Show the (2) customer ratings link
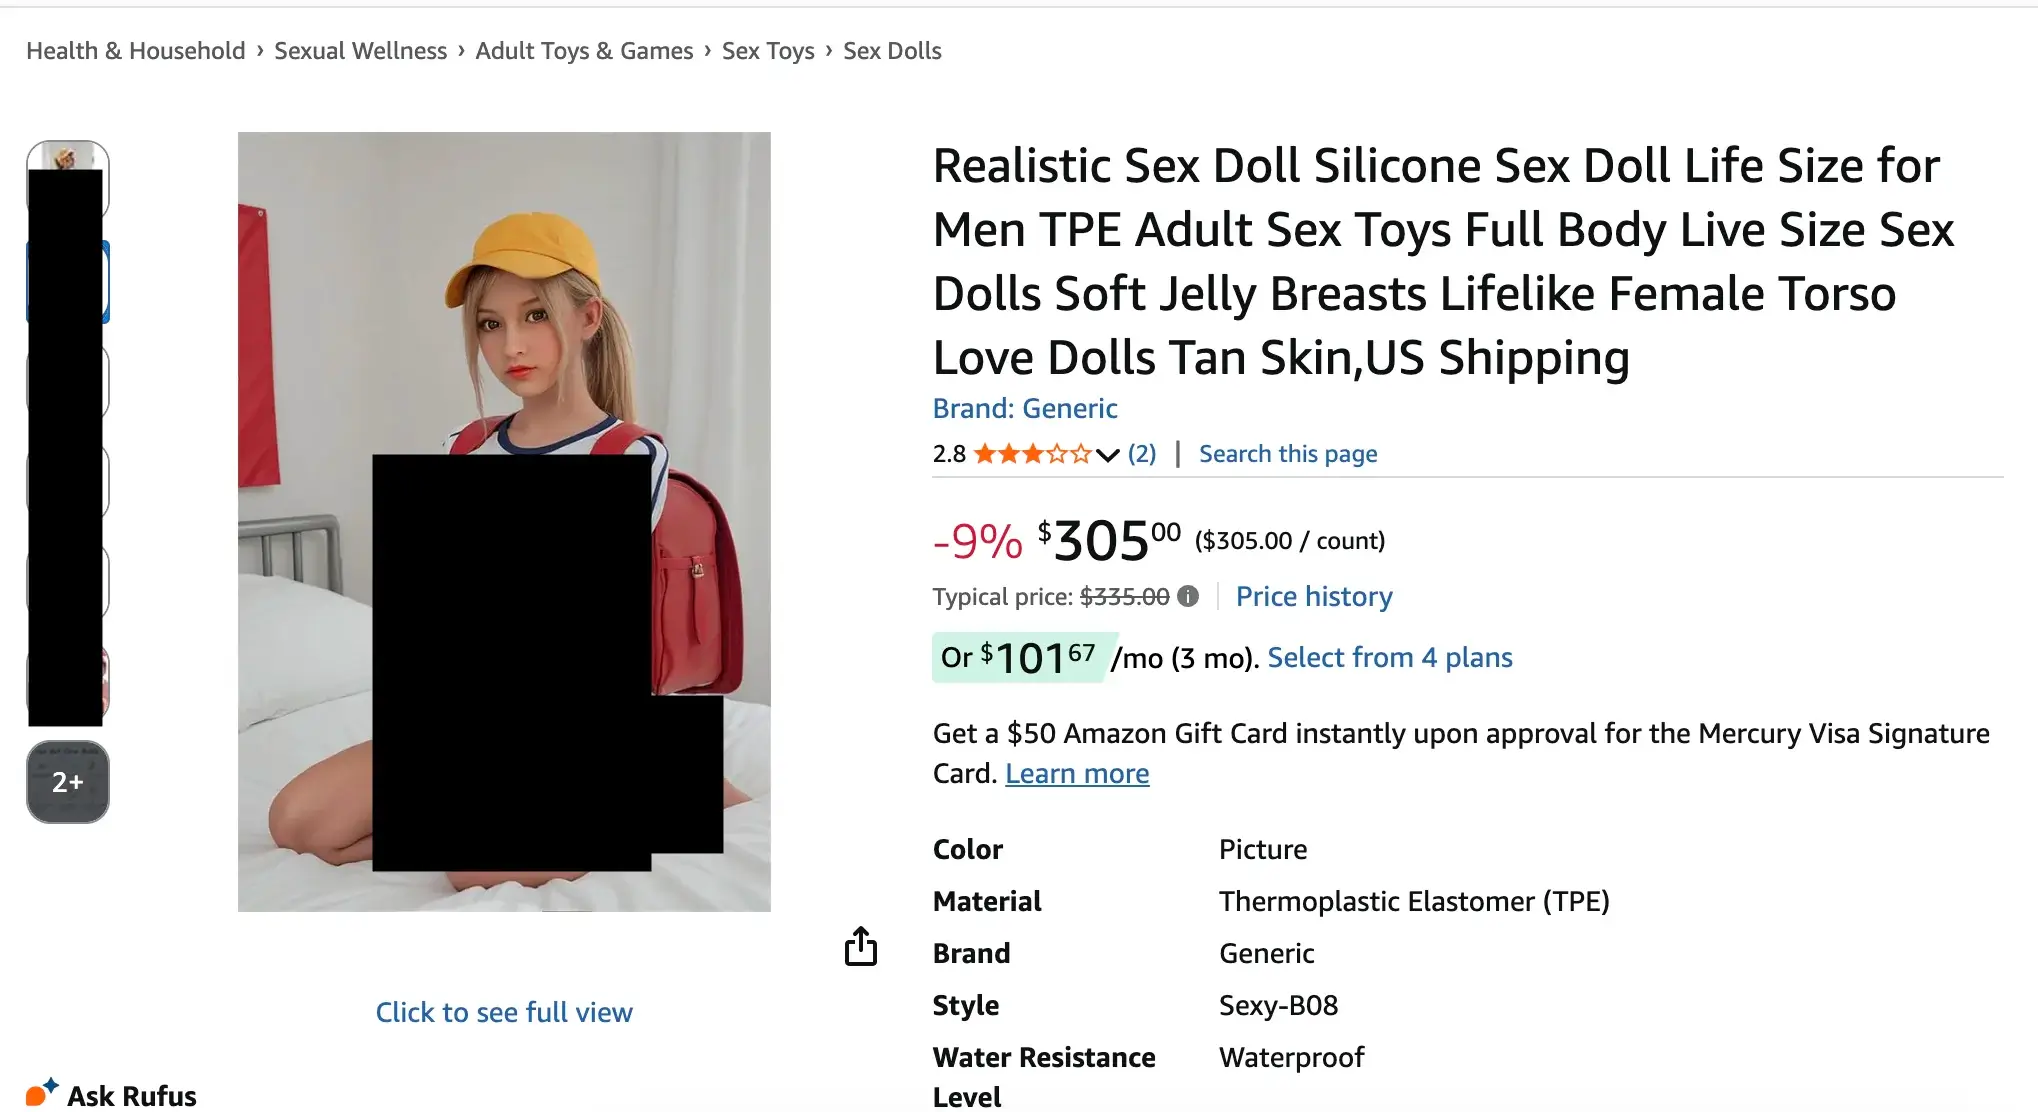 pos(1142,454)
